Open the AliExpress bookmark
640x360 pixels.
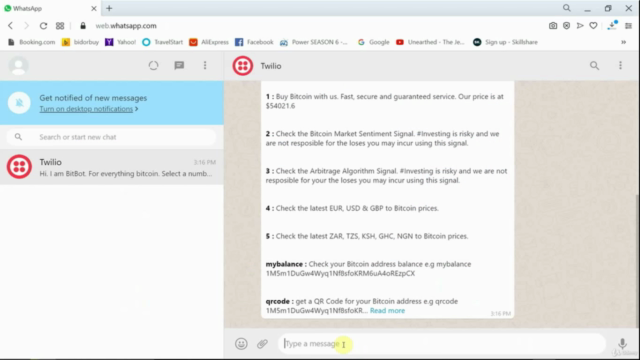(209, 42)
